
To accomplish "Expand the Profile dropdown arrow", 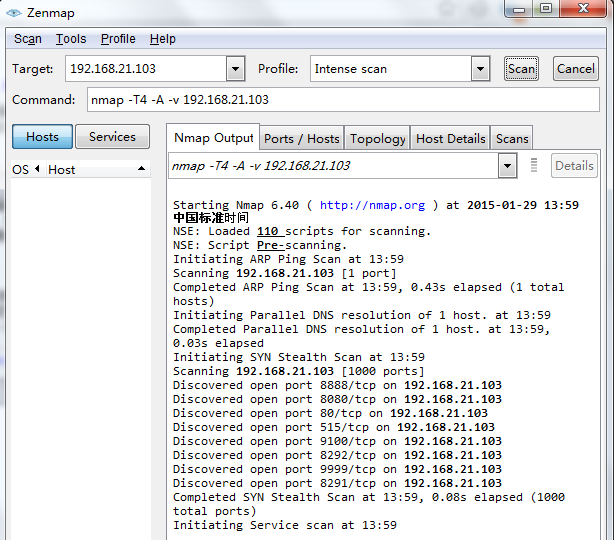I will coord(480,69).
